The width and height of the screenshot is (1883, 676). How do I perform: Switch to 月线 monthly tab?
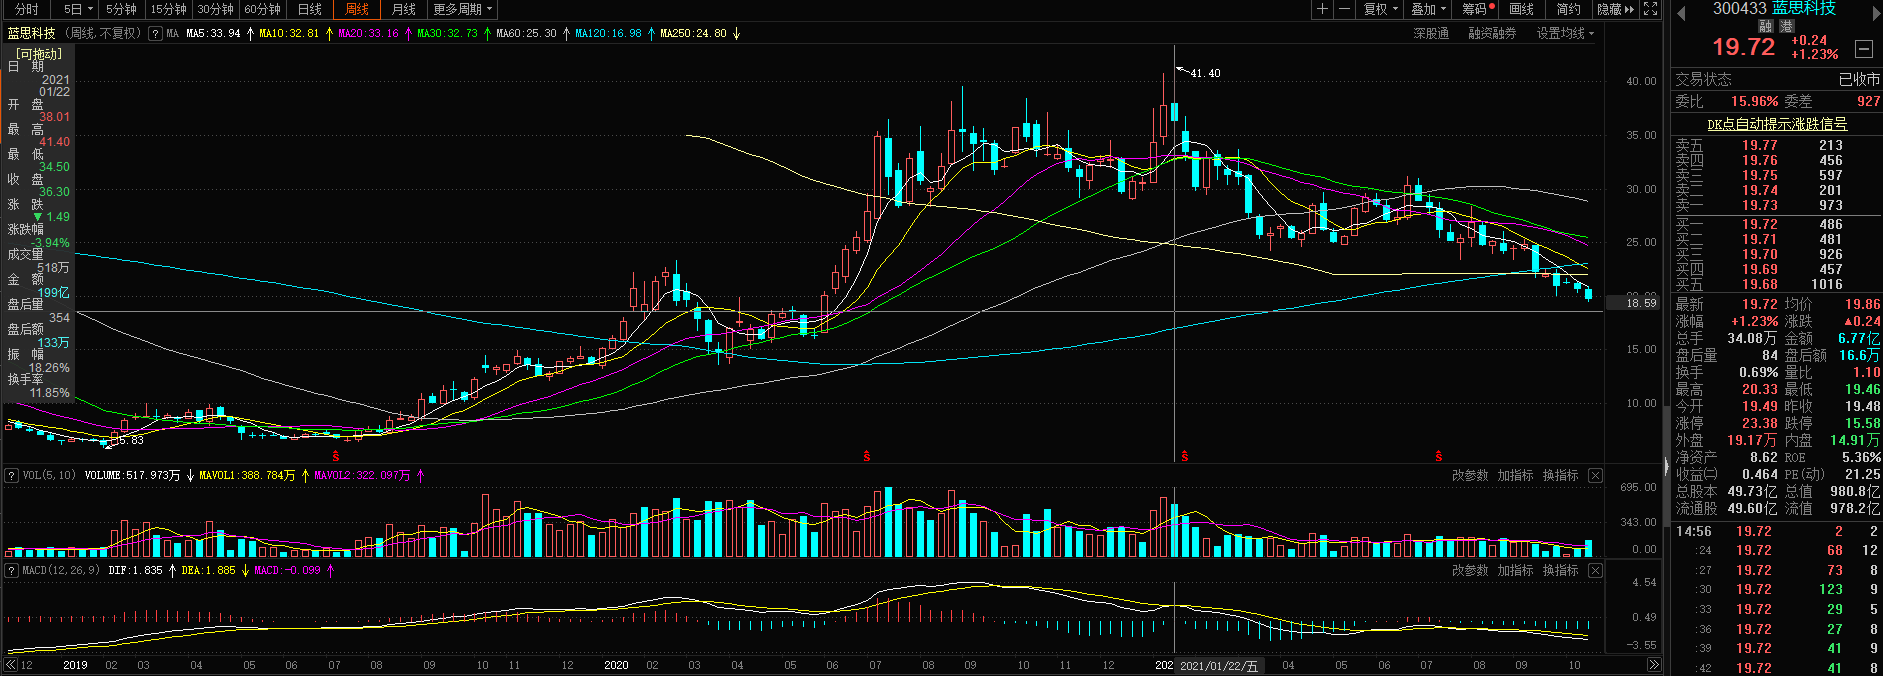pos(404,9)
